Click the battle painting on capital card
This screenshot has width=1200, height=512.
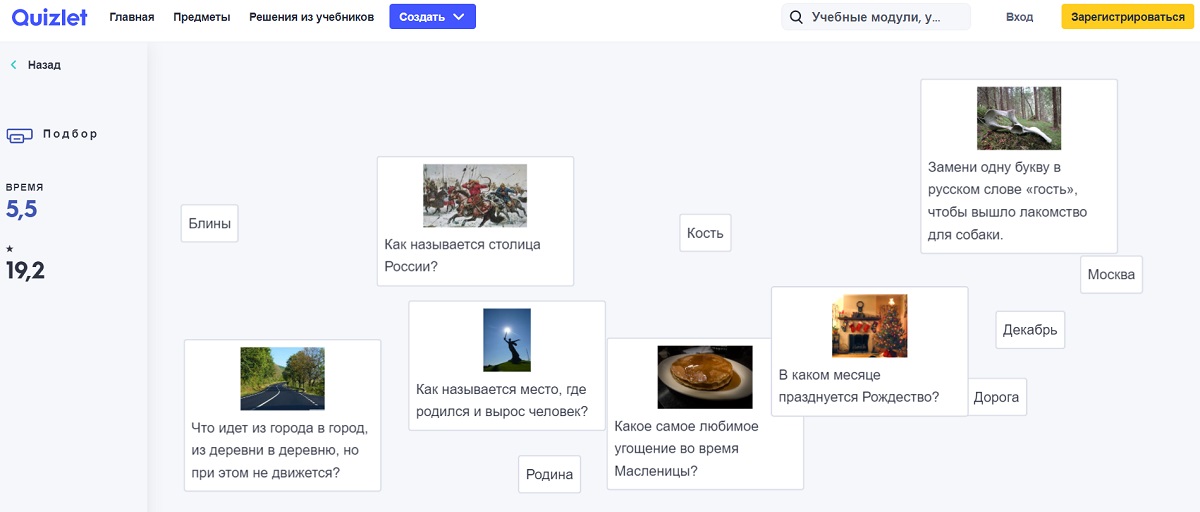[475, 196]
